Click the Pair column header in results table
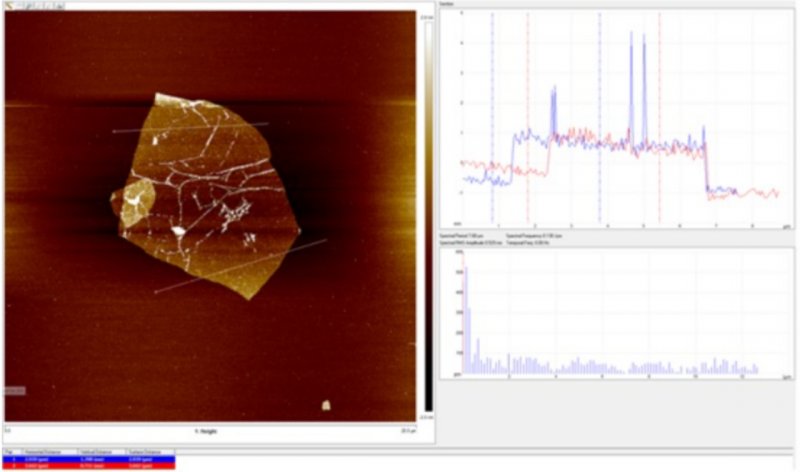The width and height of the screenshot is (800, 472). [9, 452]
